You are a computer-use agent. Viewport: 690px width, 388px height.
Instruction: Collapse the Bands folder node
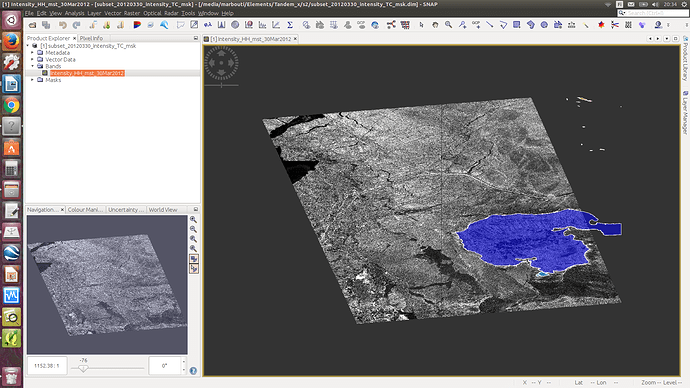coord(33,66)
